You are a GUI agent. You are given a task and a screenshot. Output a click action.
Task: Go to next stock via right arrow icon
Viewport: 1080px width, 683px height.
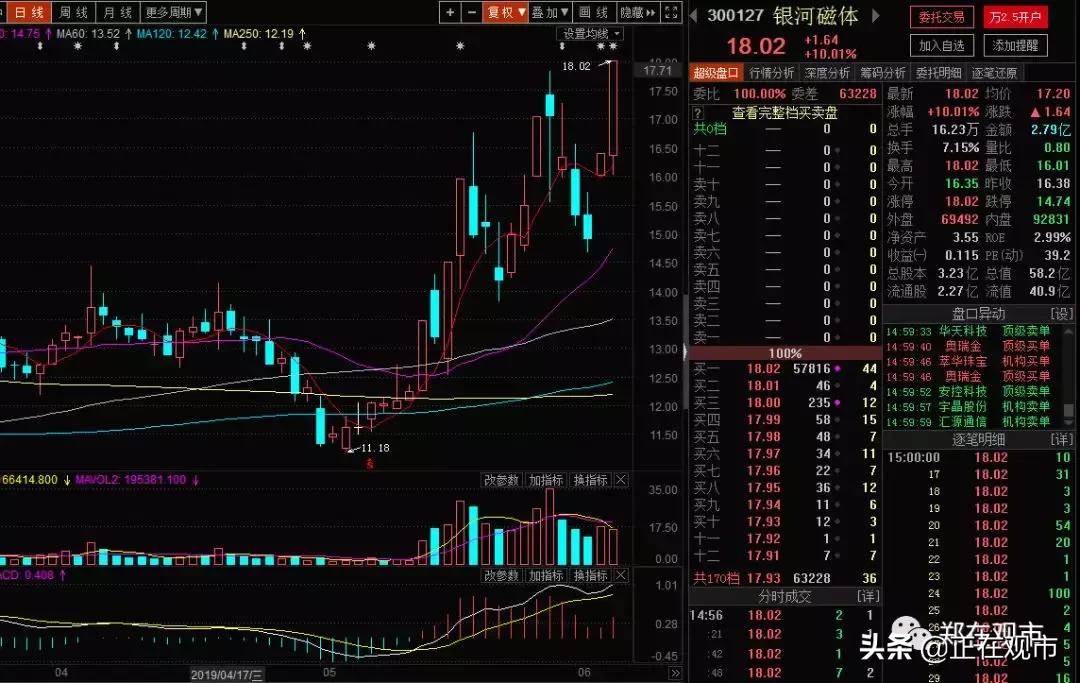(x=875, y=14)
